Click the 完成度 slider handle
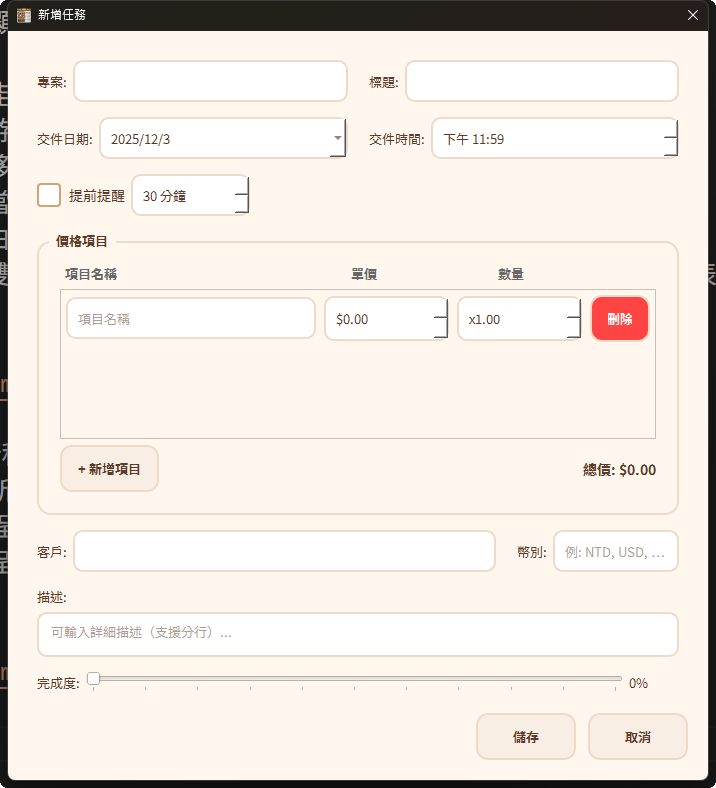 tap(93, 678)
